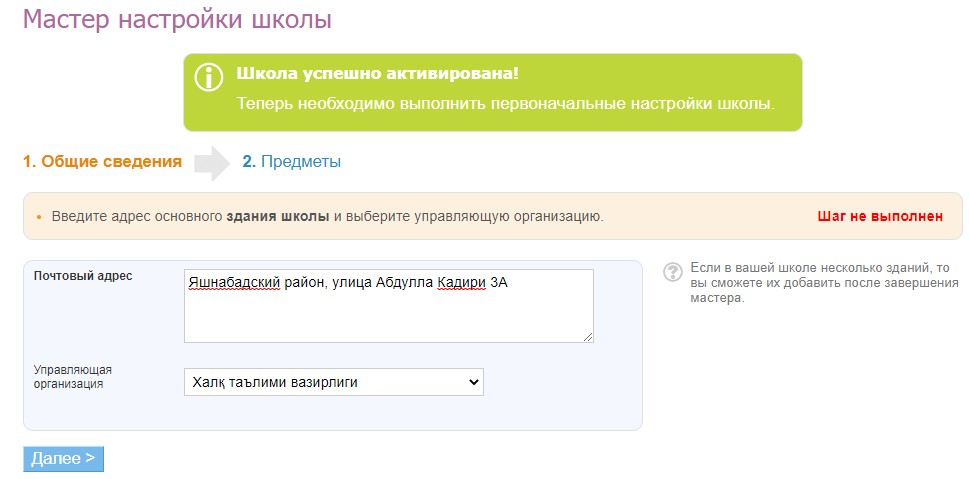Click the textarea resize grip corner
The width and height of the screenshot is (969, 479).
pos(588,337)
